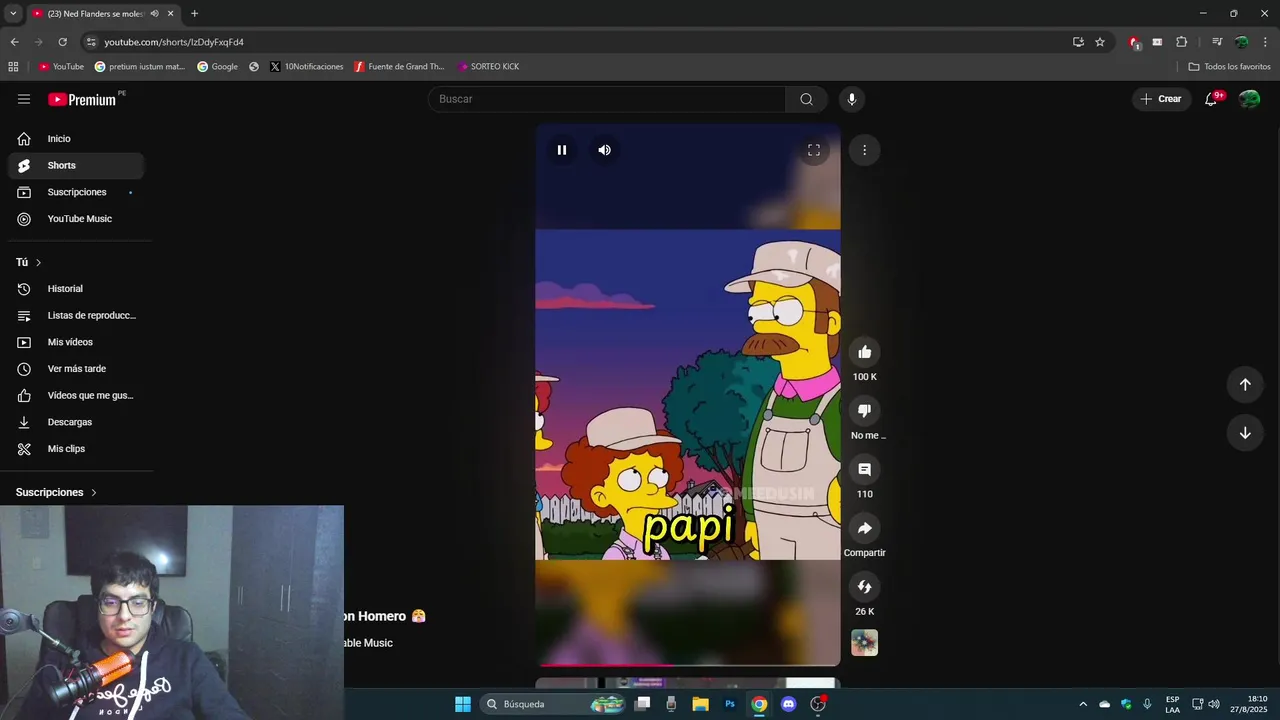Viewport: 1280px width, 720px height.
Task: Open Photoshop from the taskbar
Action: 730,704
